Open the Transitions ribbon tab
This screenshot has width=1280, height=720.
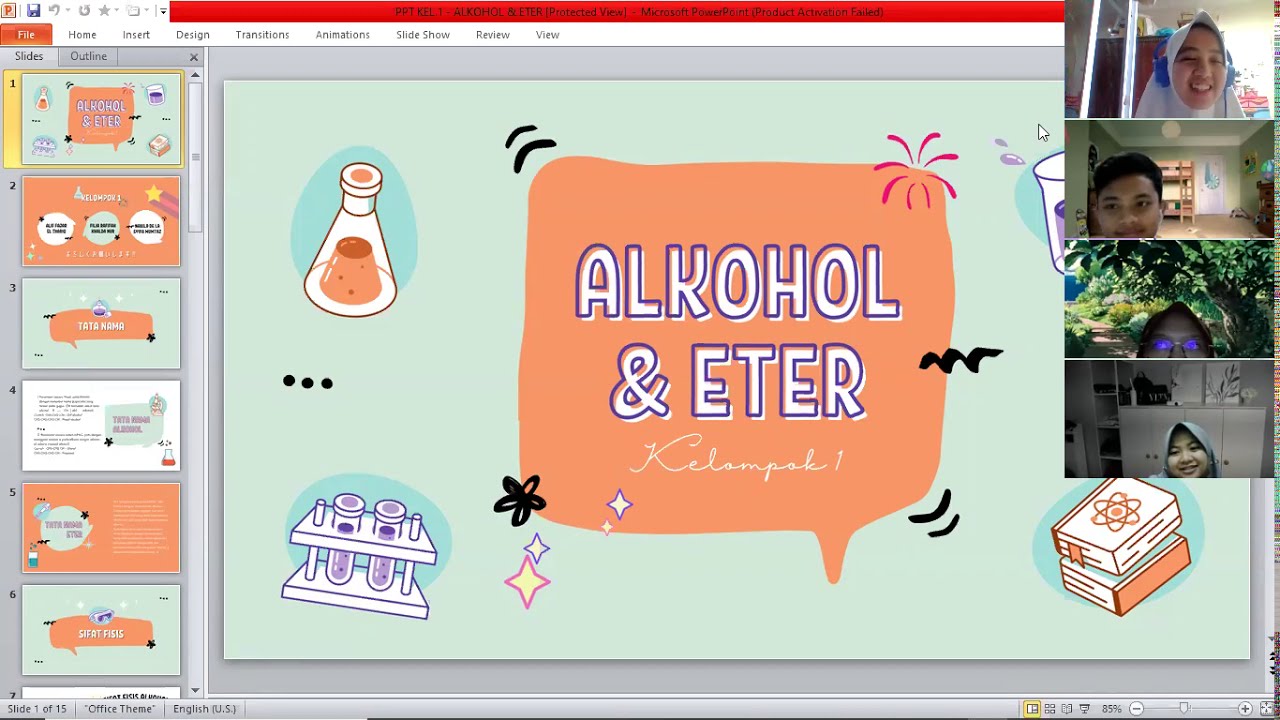pos(262,35)
